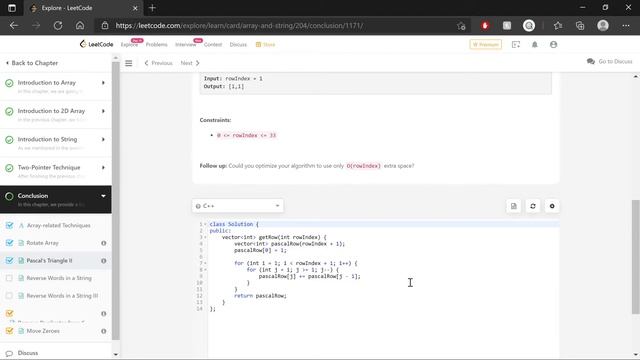Go back in browser history
Screen dimensions: 640x360
pyautogui.click(x=14, y=25)
